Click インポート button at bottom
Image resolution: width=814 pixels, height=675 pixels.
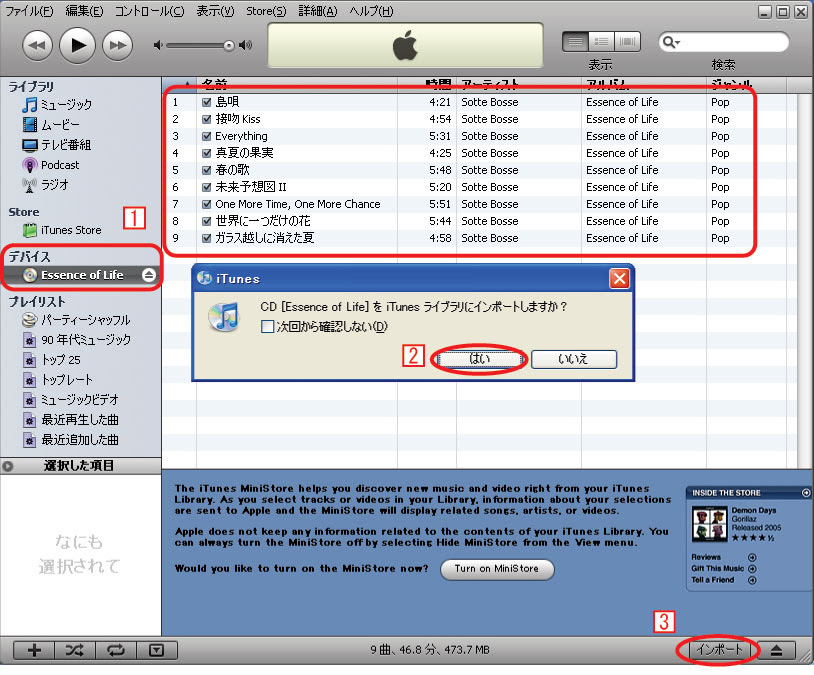(x=719, y=650)
